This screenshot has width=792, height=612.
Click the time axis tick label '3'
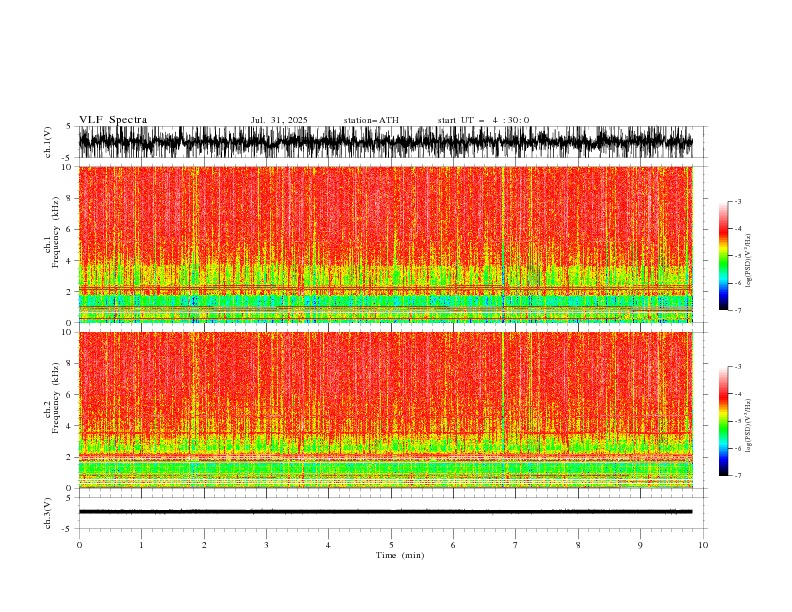[266, 545]
